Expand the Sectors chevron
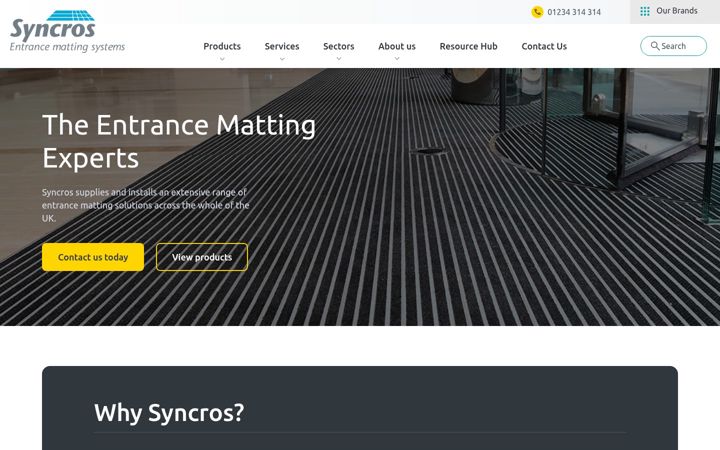The width and height of the screenshot is (720, 450). (339, 59)
